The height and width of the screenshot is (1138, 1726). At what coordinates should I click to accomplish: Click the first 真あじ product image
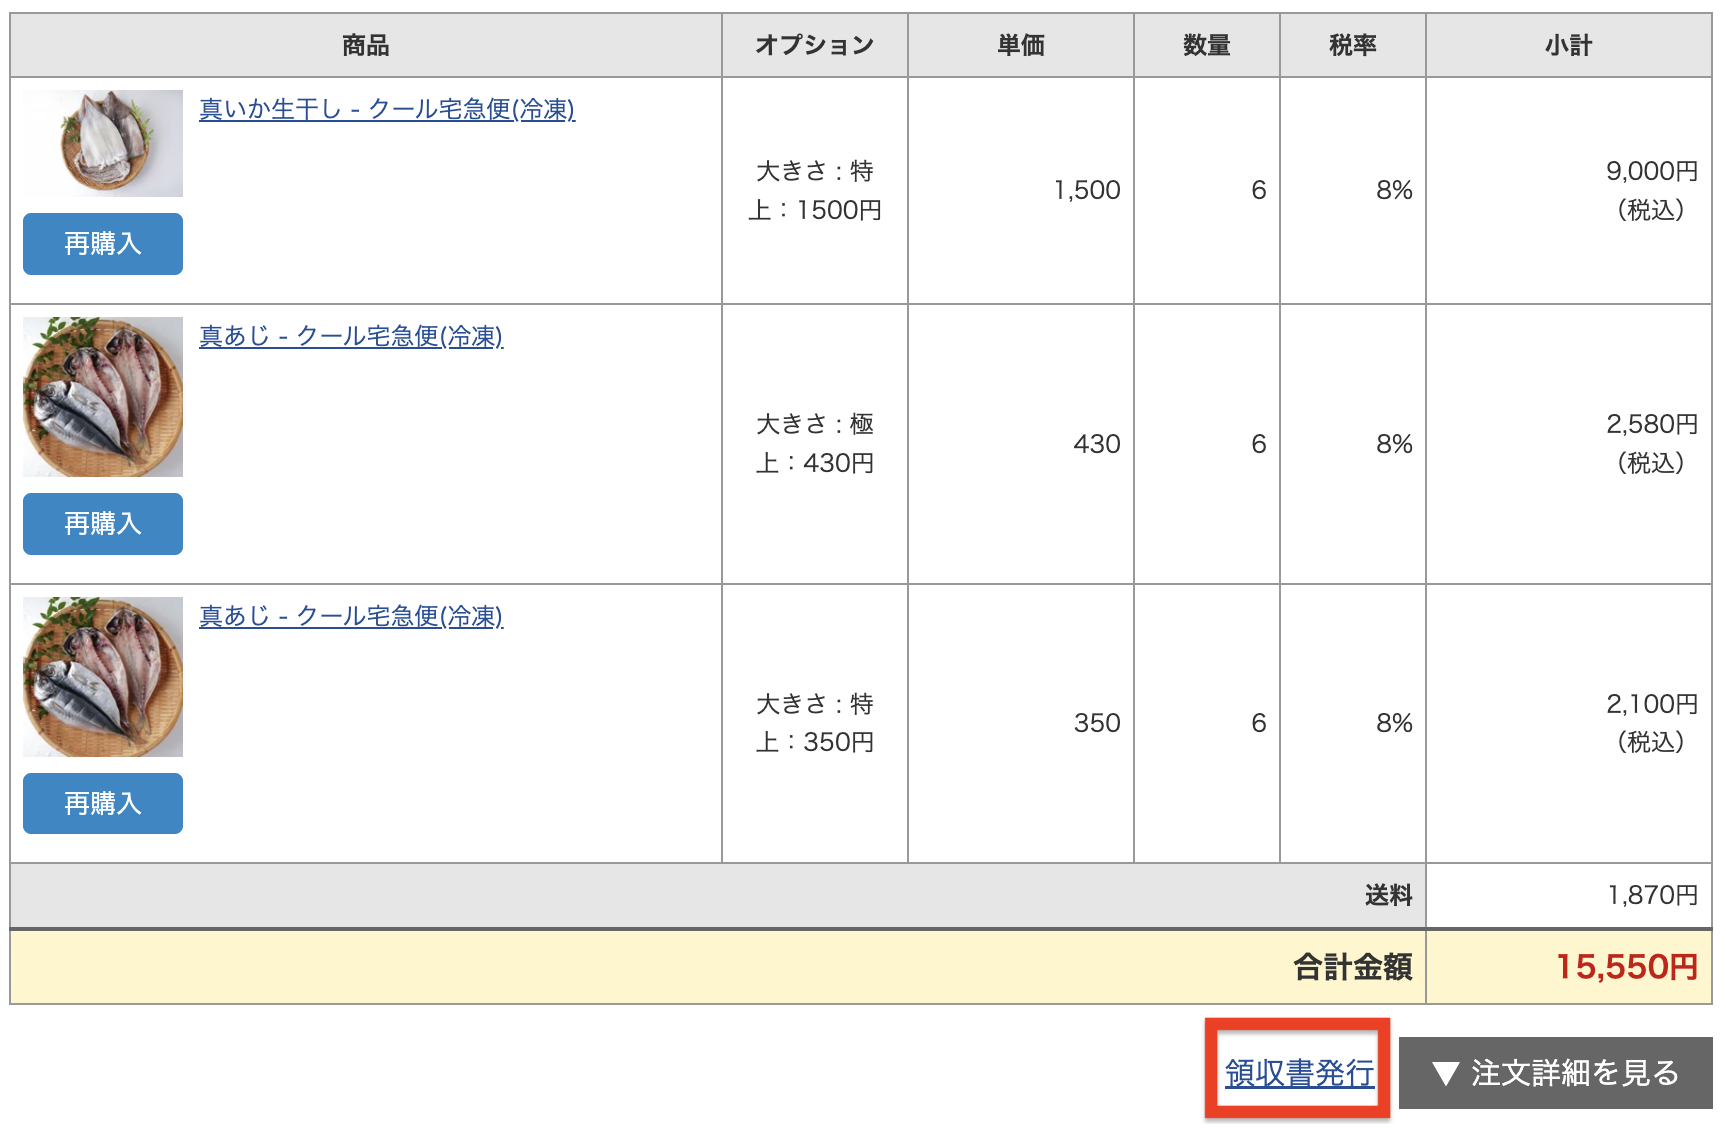tap(101, 396)
